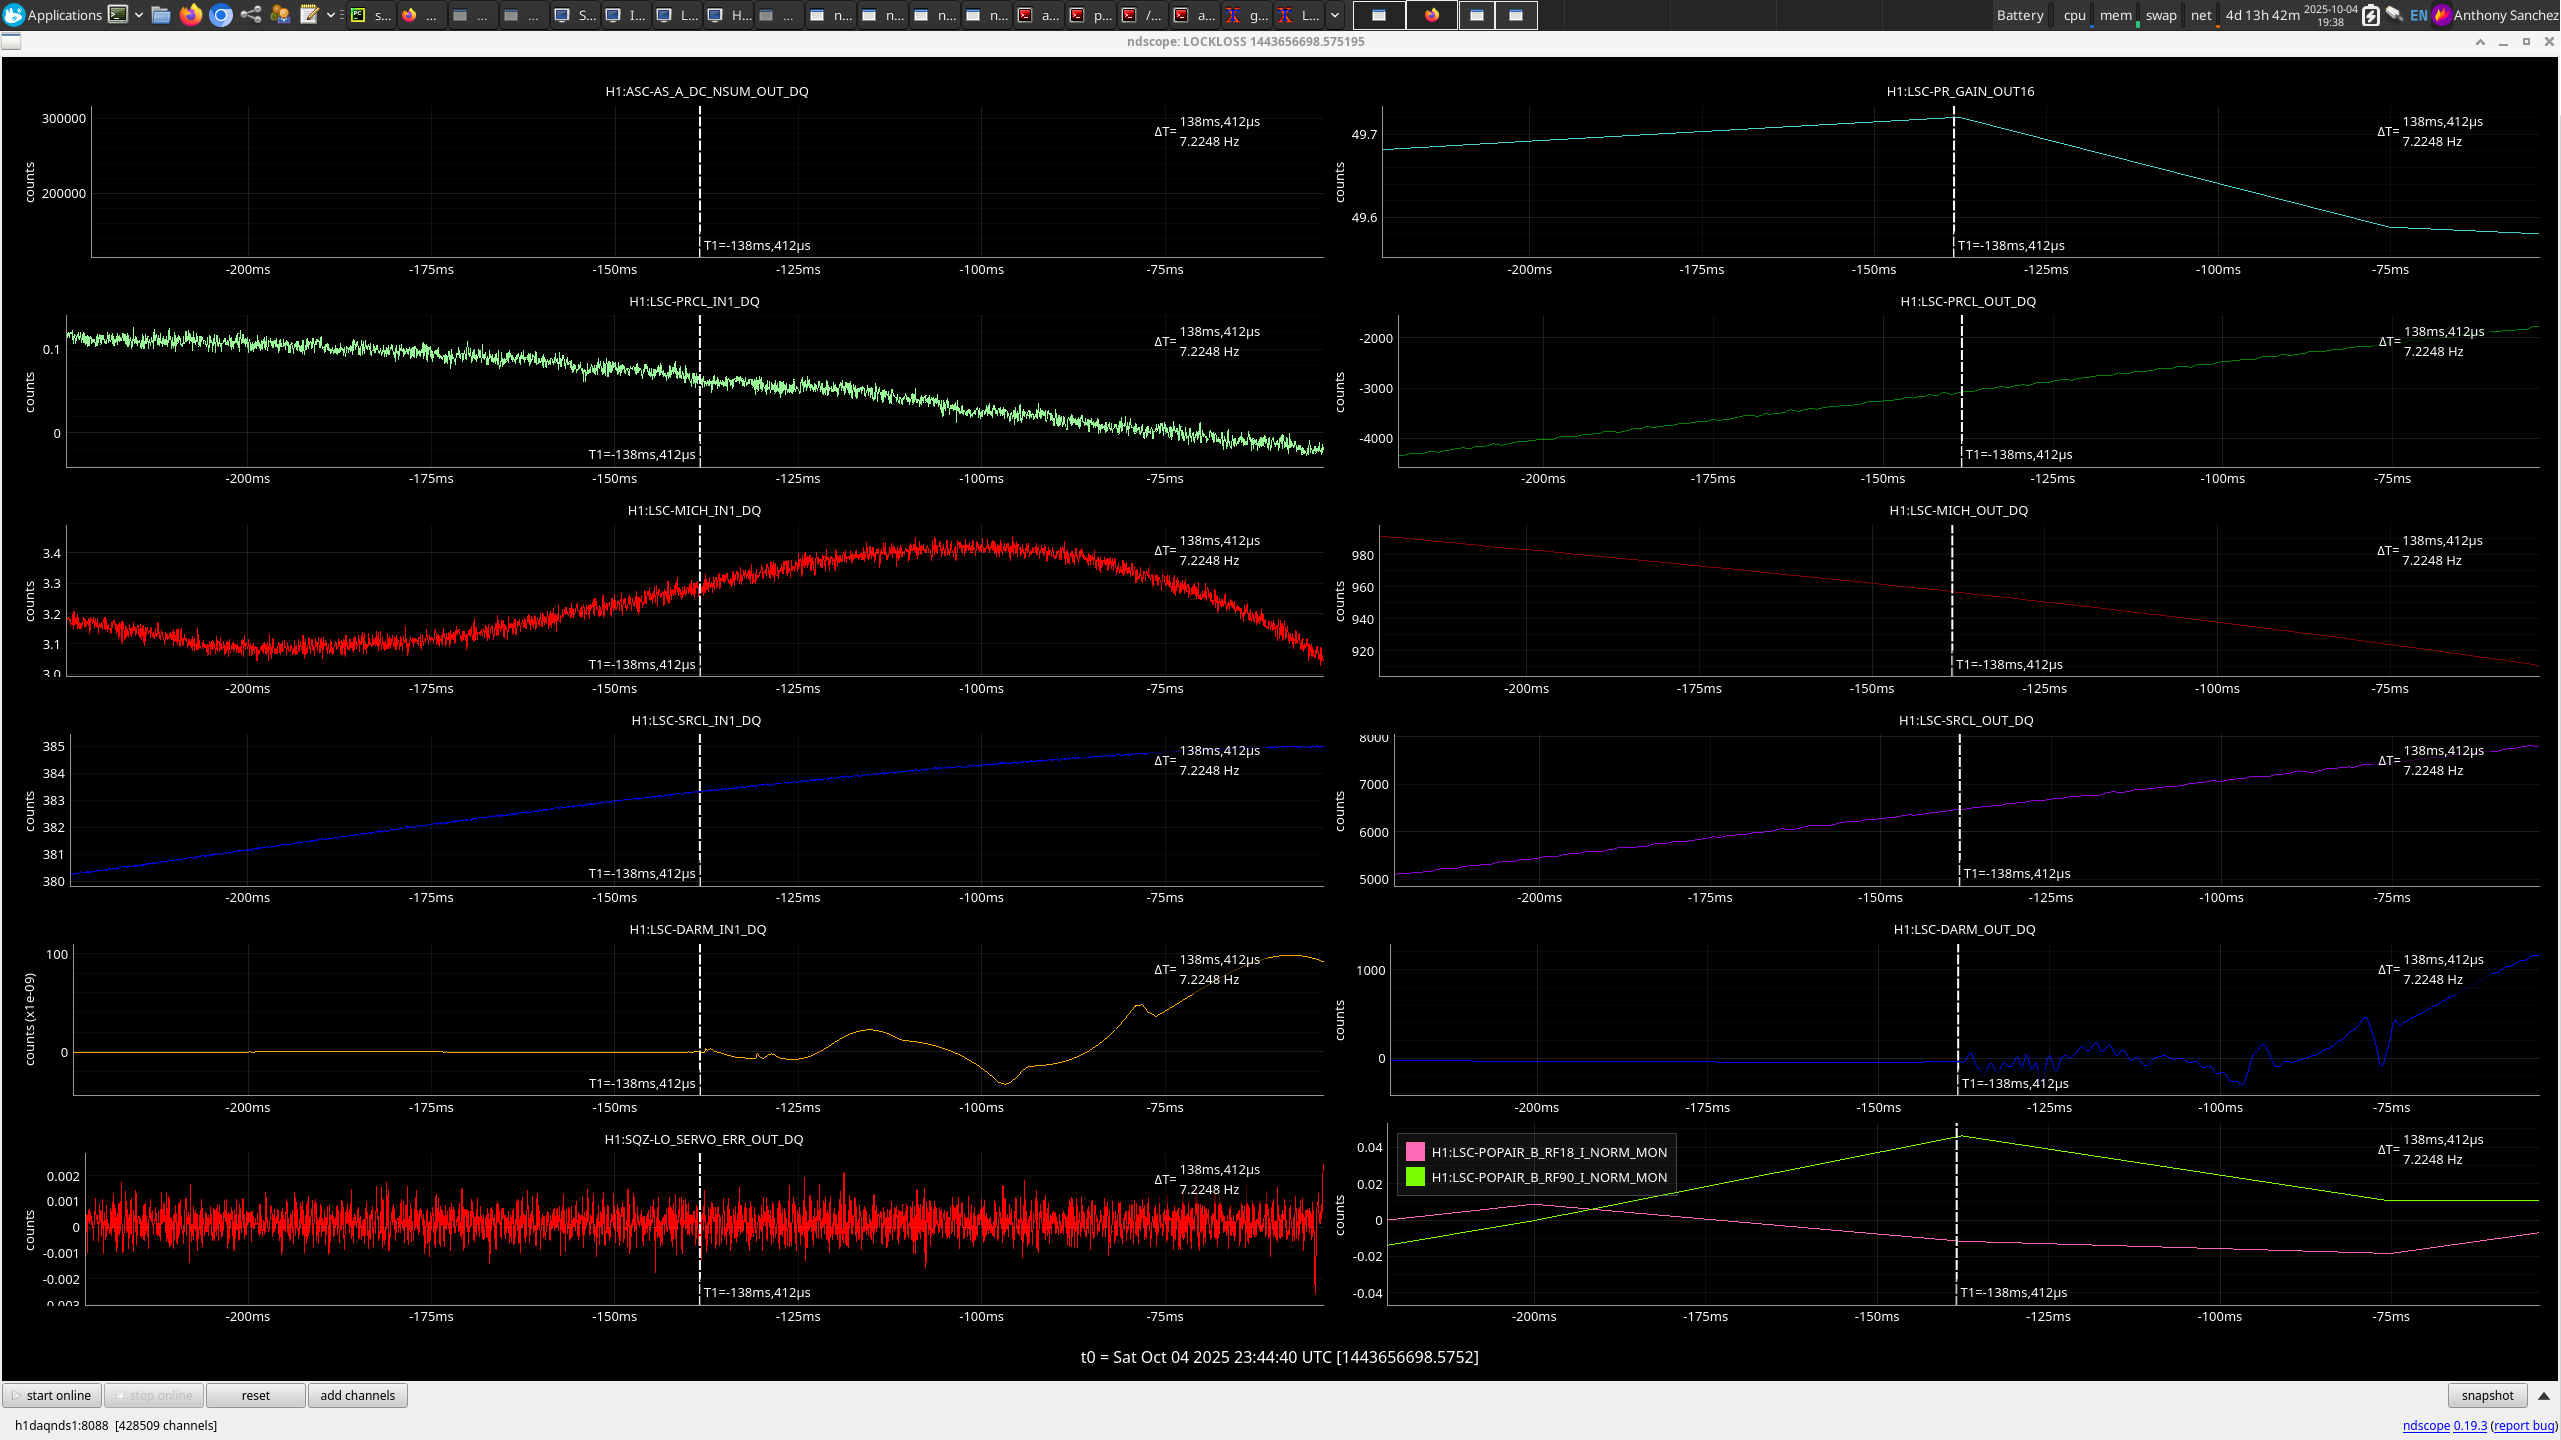
Task: Open the PyCharm taskbar window
Action: click(370, 14)
